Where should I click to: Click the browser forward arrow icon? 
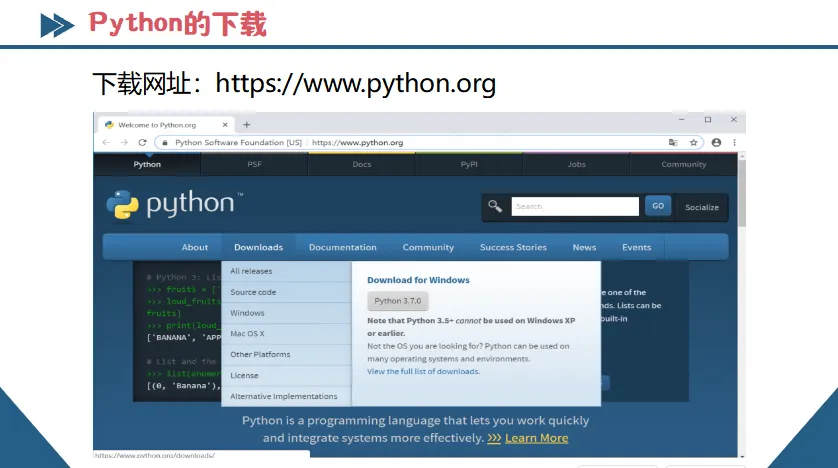[x=124, y=143]
